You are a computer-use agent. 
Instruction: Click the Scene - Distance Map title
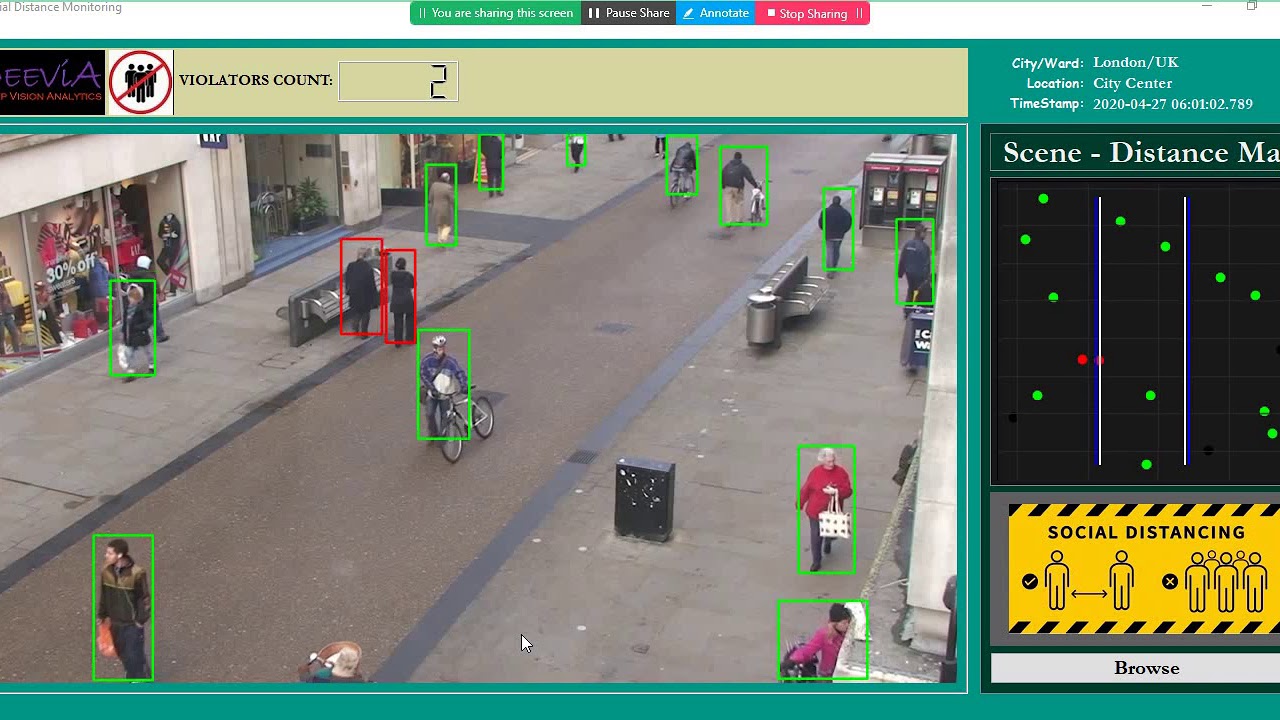1141,152
